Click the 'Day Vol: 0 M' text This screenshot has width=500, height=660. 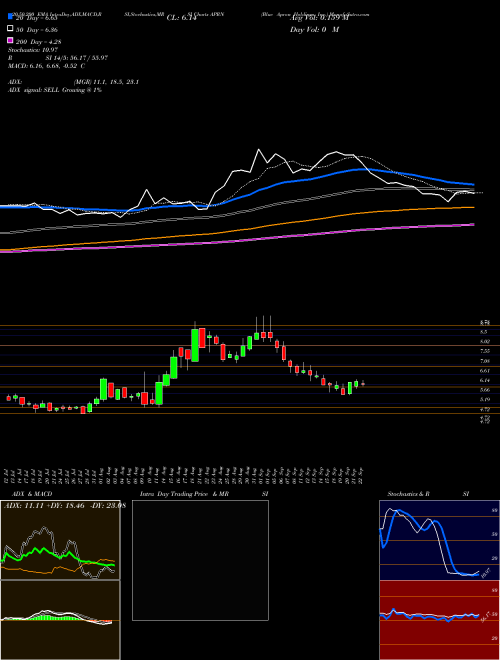314,29
